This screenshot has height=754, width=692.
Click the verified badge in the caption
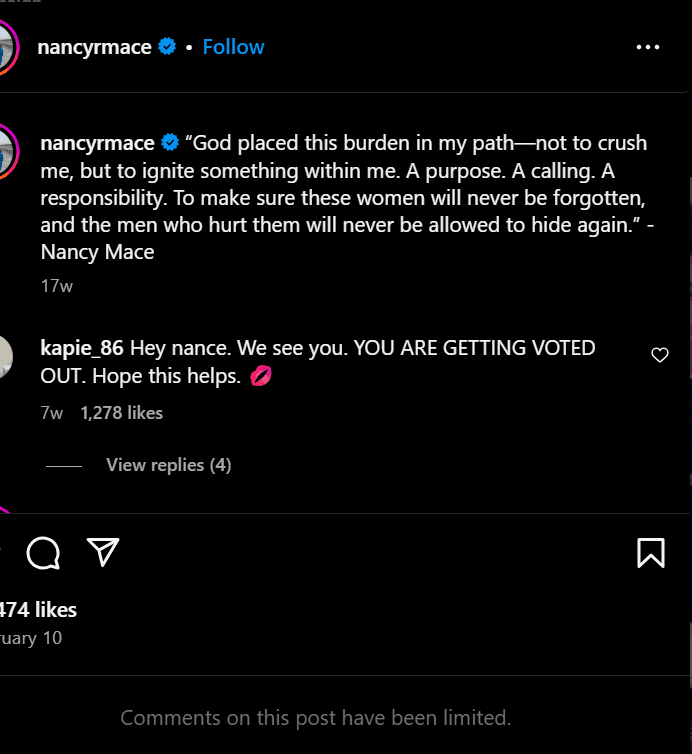click(170, 142)
